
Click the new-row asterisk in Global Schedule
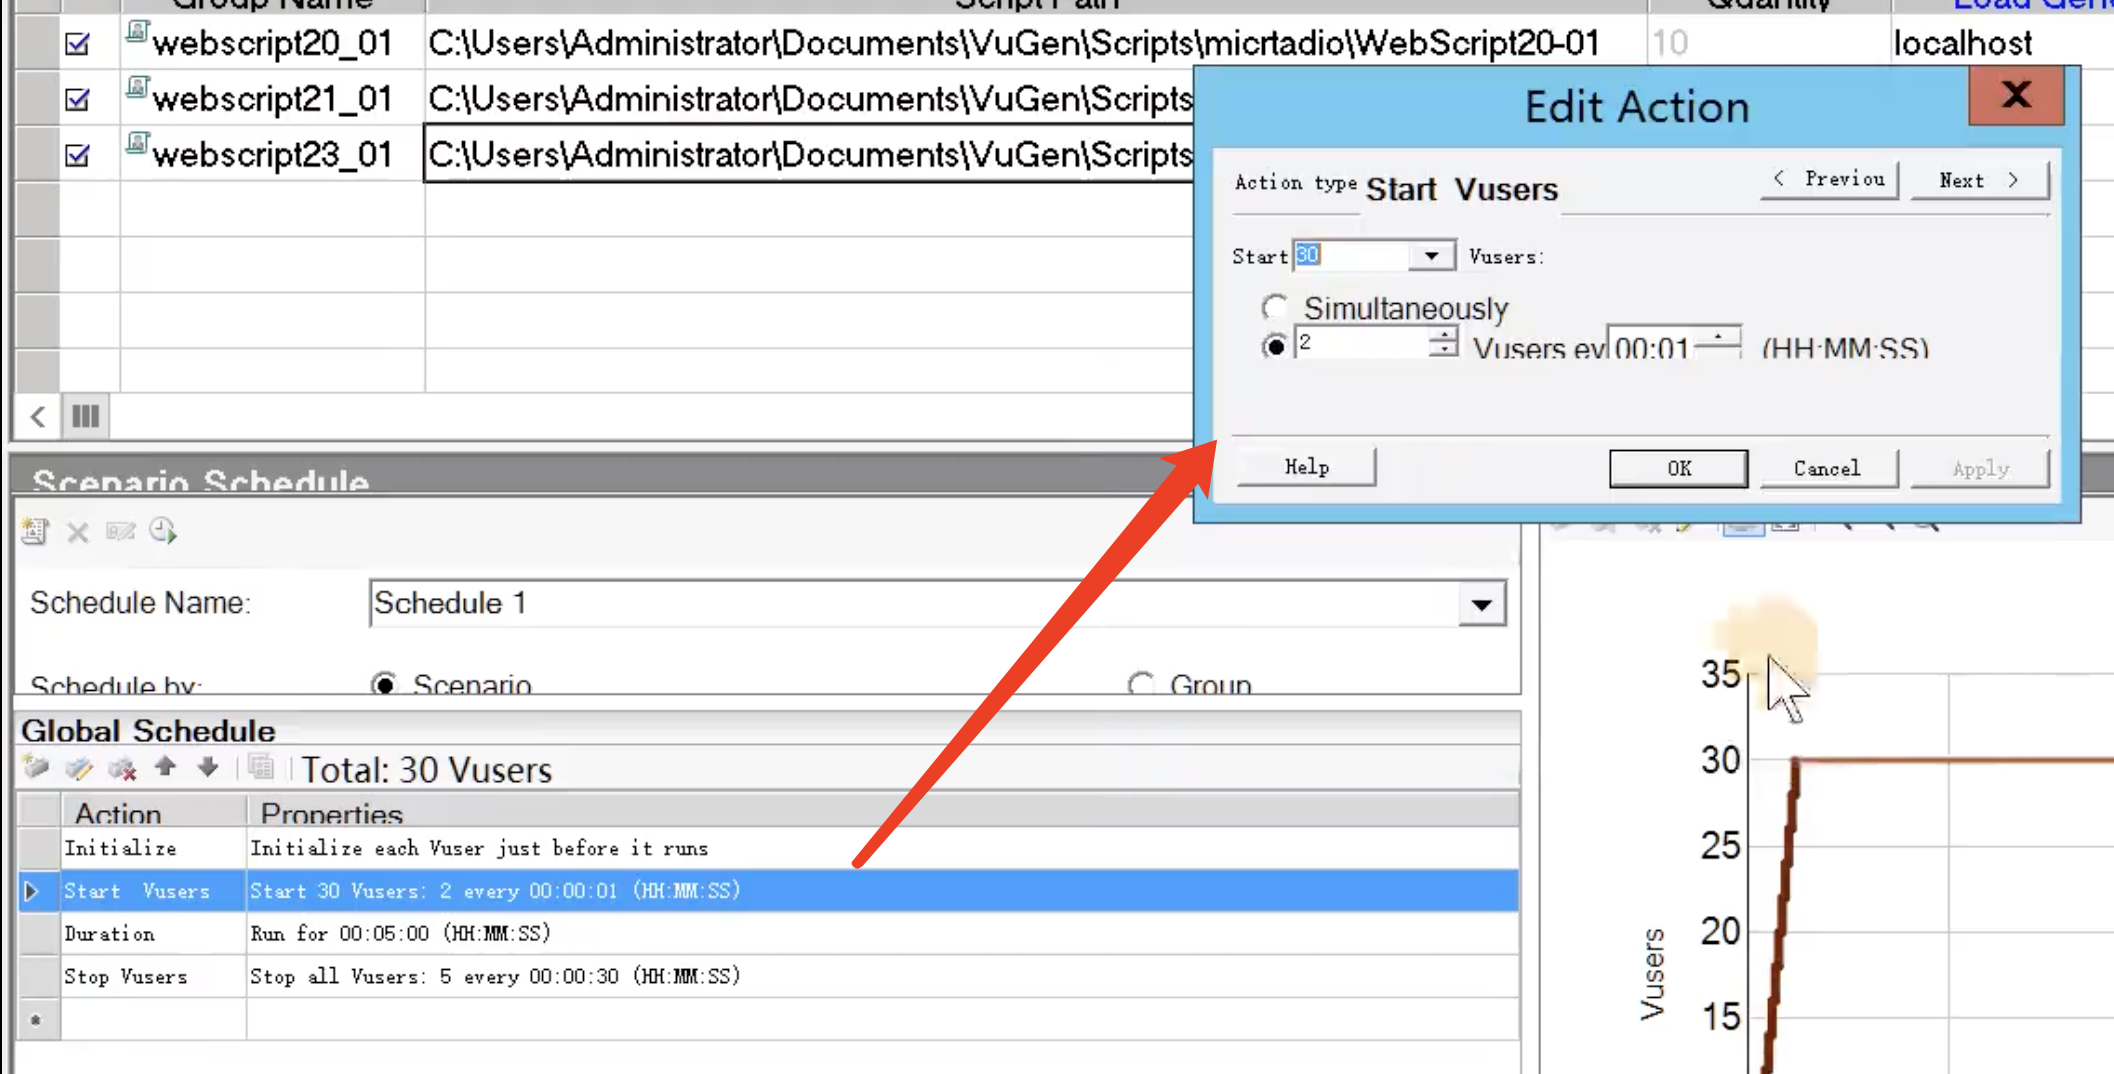click(x=36, y=1020)
